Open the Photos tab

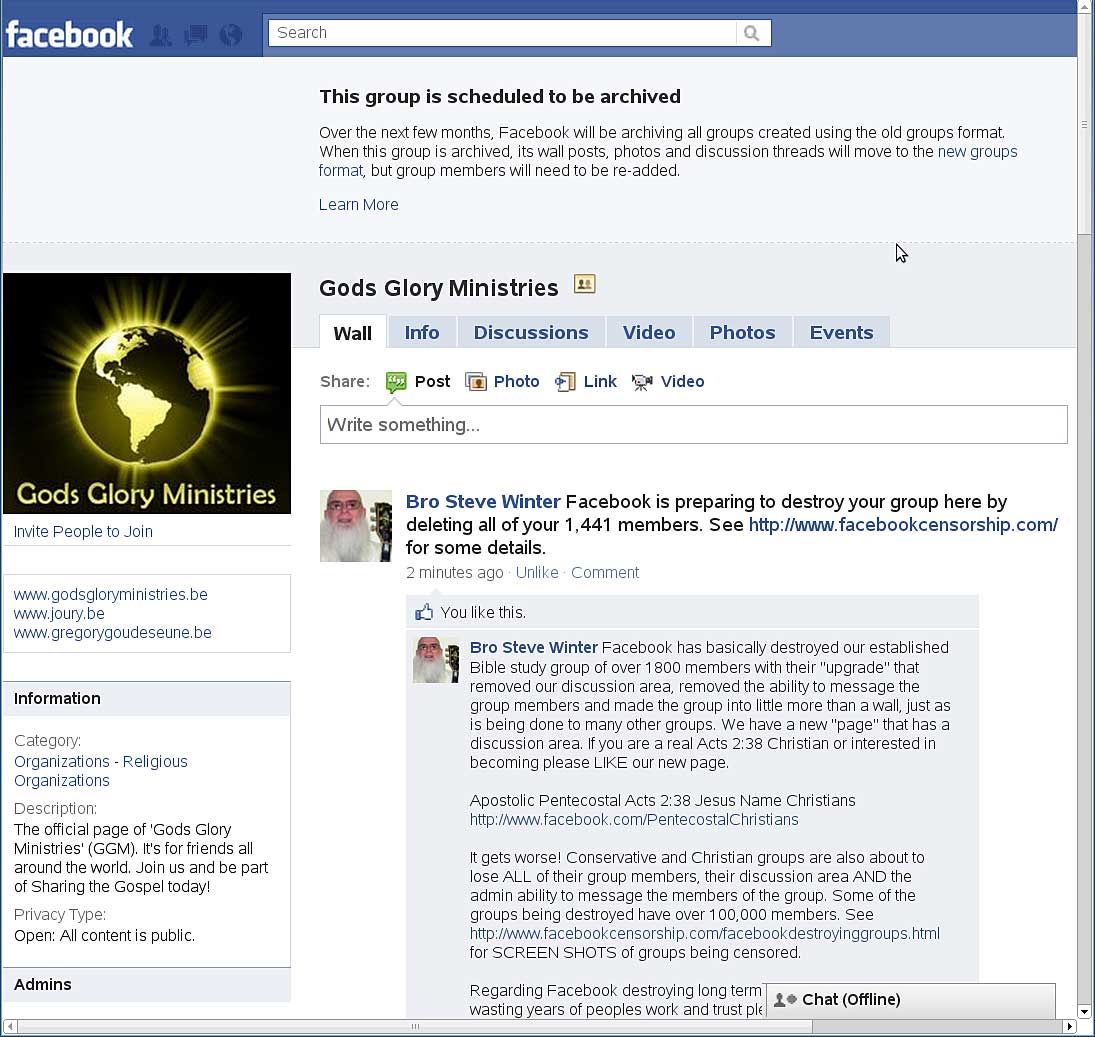click(x=742, y=332)
